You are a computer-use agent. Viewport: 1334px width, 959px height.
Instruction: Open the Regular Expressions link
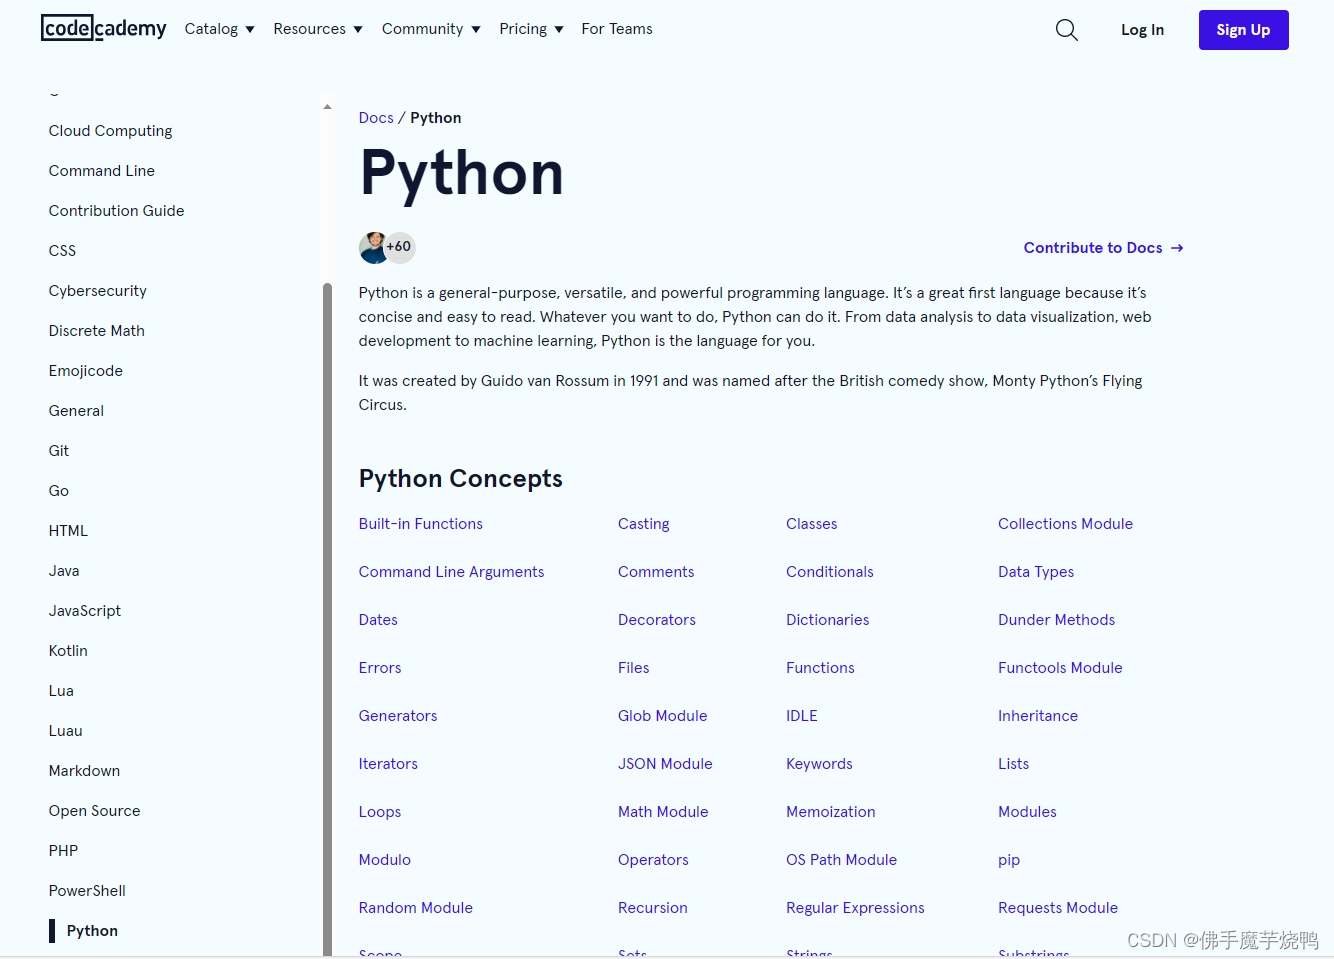[855, 908]
